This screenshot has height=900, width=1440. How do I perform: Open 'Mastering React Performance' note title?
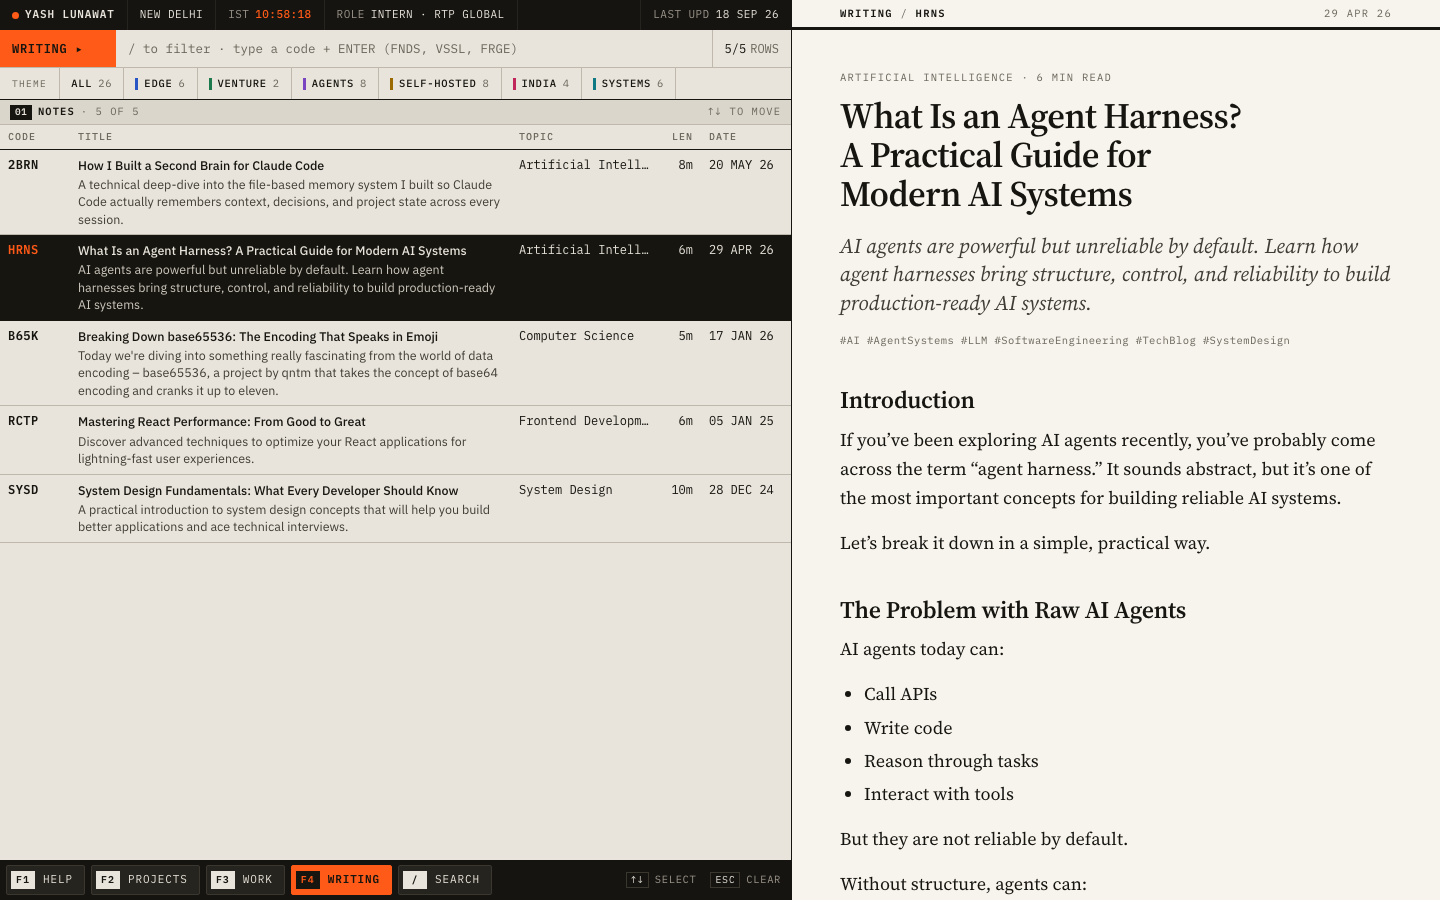222,422
